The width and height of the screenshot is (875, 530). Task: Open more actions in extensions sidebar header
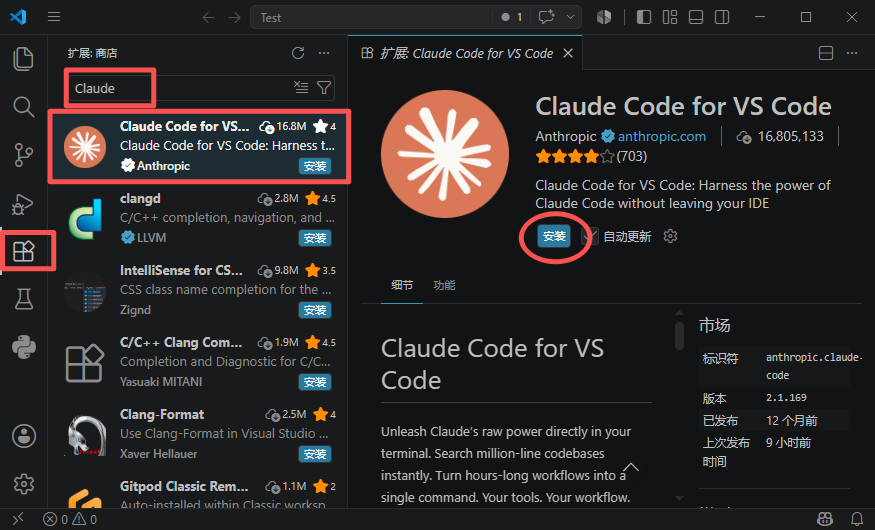pos(324,53)
